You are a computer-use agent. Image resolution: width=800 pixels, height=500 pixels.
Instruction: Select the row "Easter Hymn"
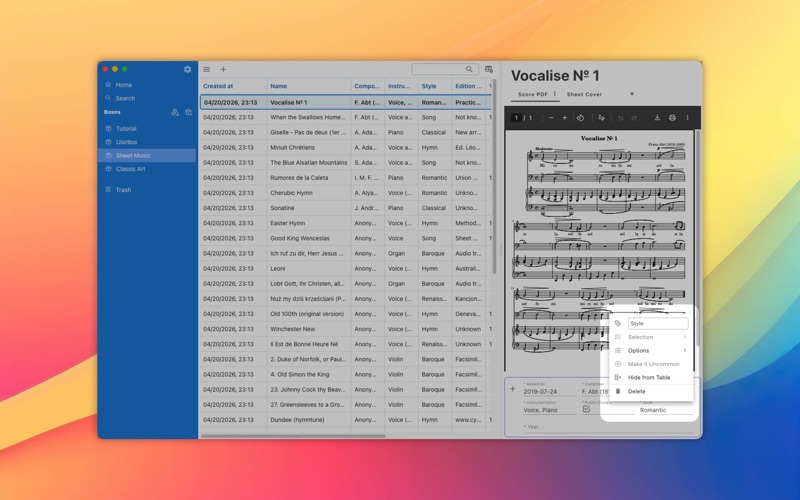(345, 223)
